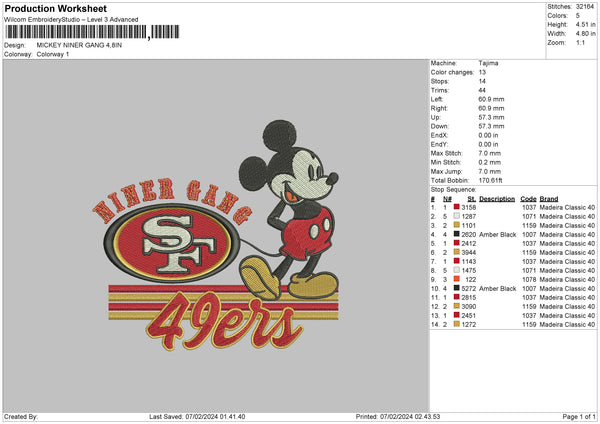Click the Trims value 44

[482, 90]
